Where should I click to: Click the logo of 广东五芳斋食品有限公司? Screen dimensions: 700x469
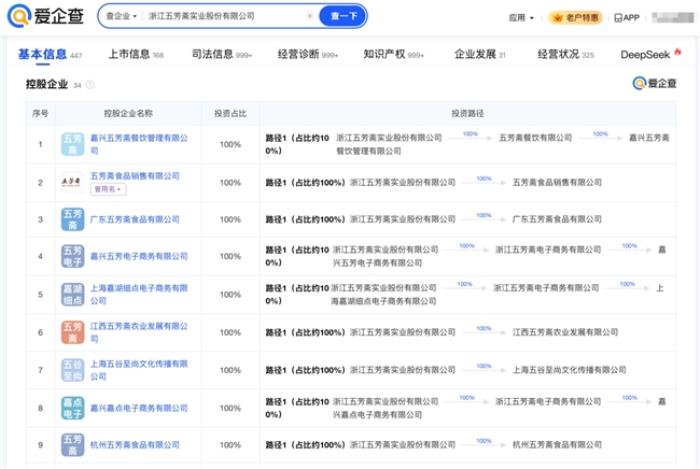click(x=72, y=219)
